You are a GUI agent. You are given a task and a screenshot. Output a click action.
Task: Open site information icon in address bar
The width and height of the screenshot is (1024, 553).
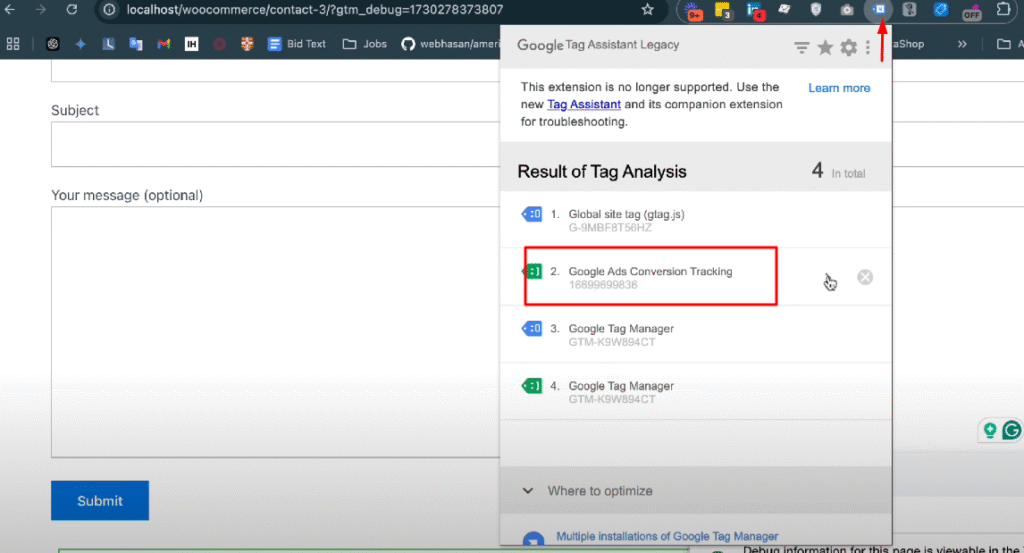pos(110,10)
